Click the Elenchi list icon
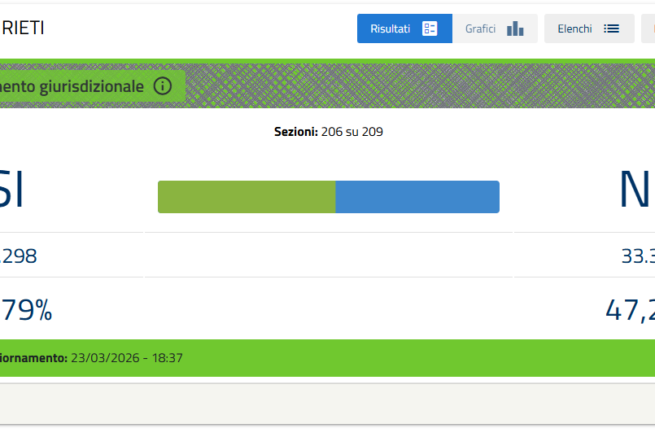The height and width of the screenshot is (437, 655). click(611, 29)
